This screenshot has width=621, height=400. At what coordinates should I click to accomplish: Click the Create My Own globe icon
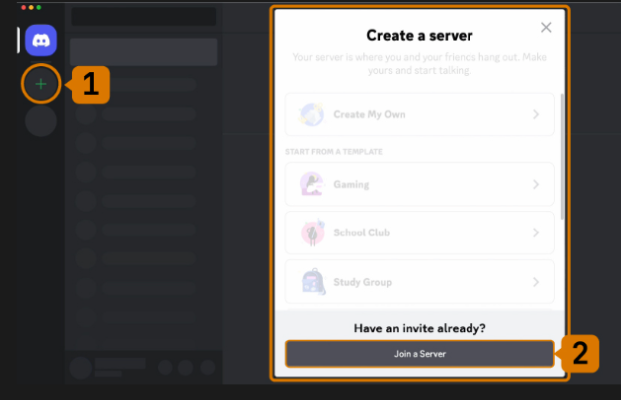pos(312,114)
